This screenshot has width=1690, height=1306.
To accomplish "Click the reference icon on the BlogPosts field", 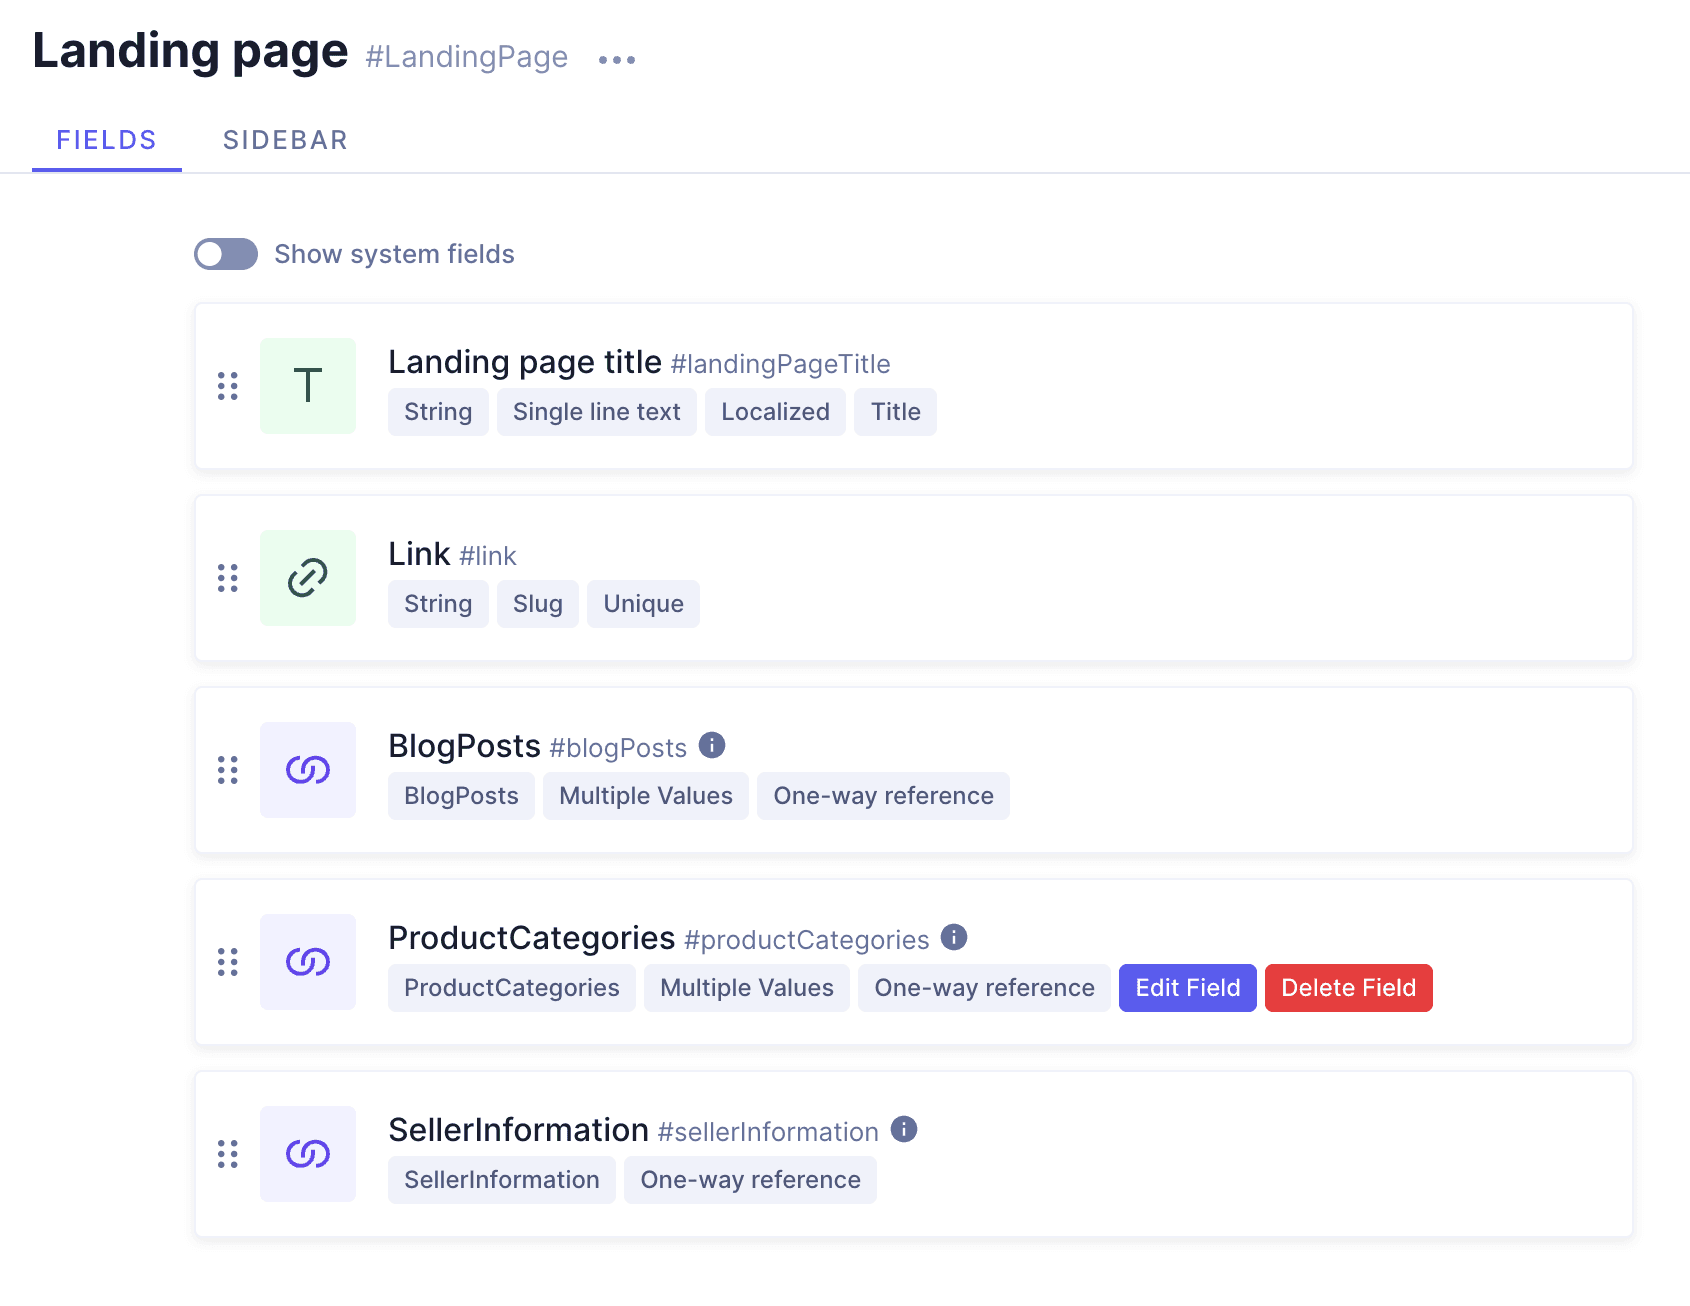I will click(307, 769).
